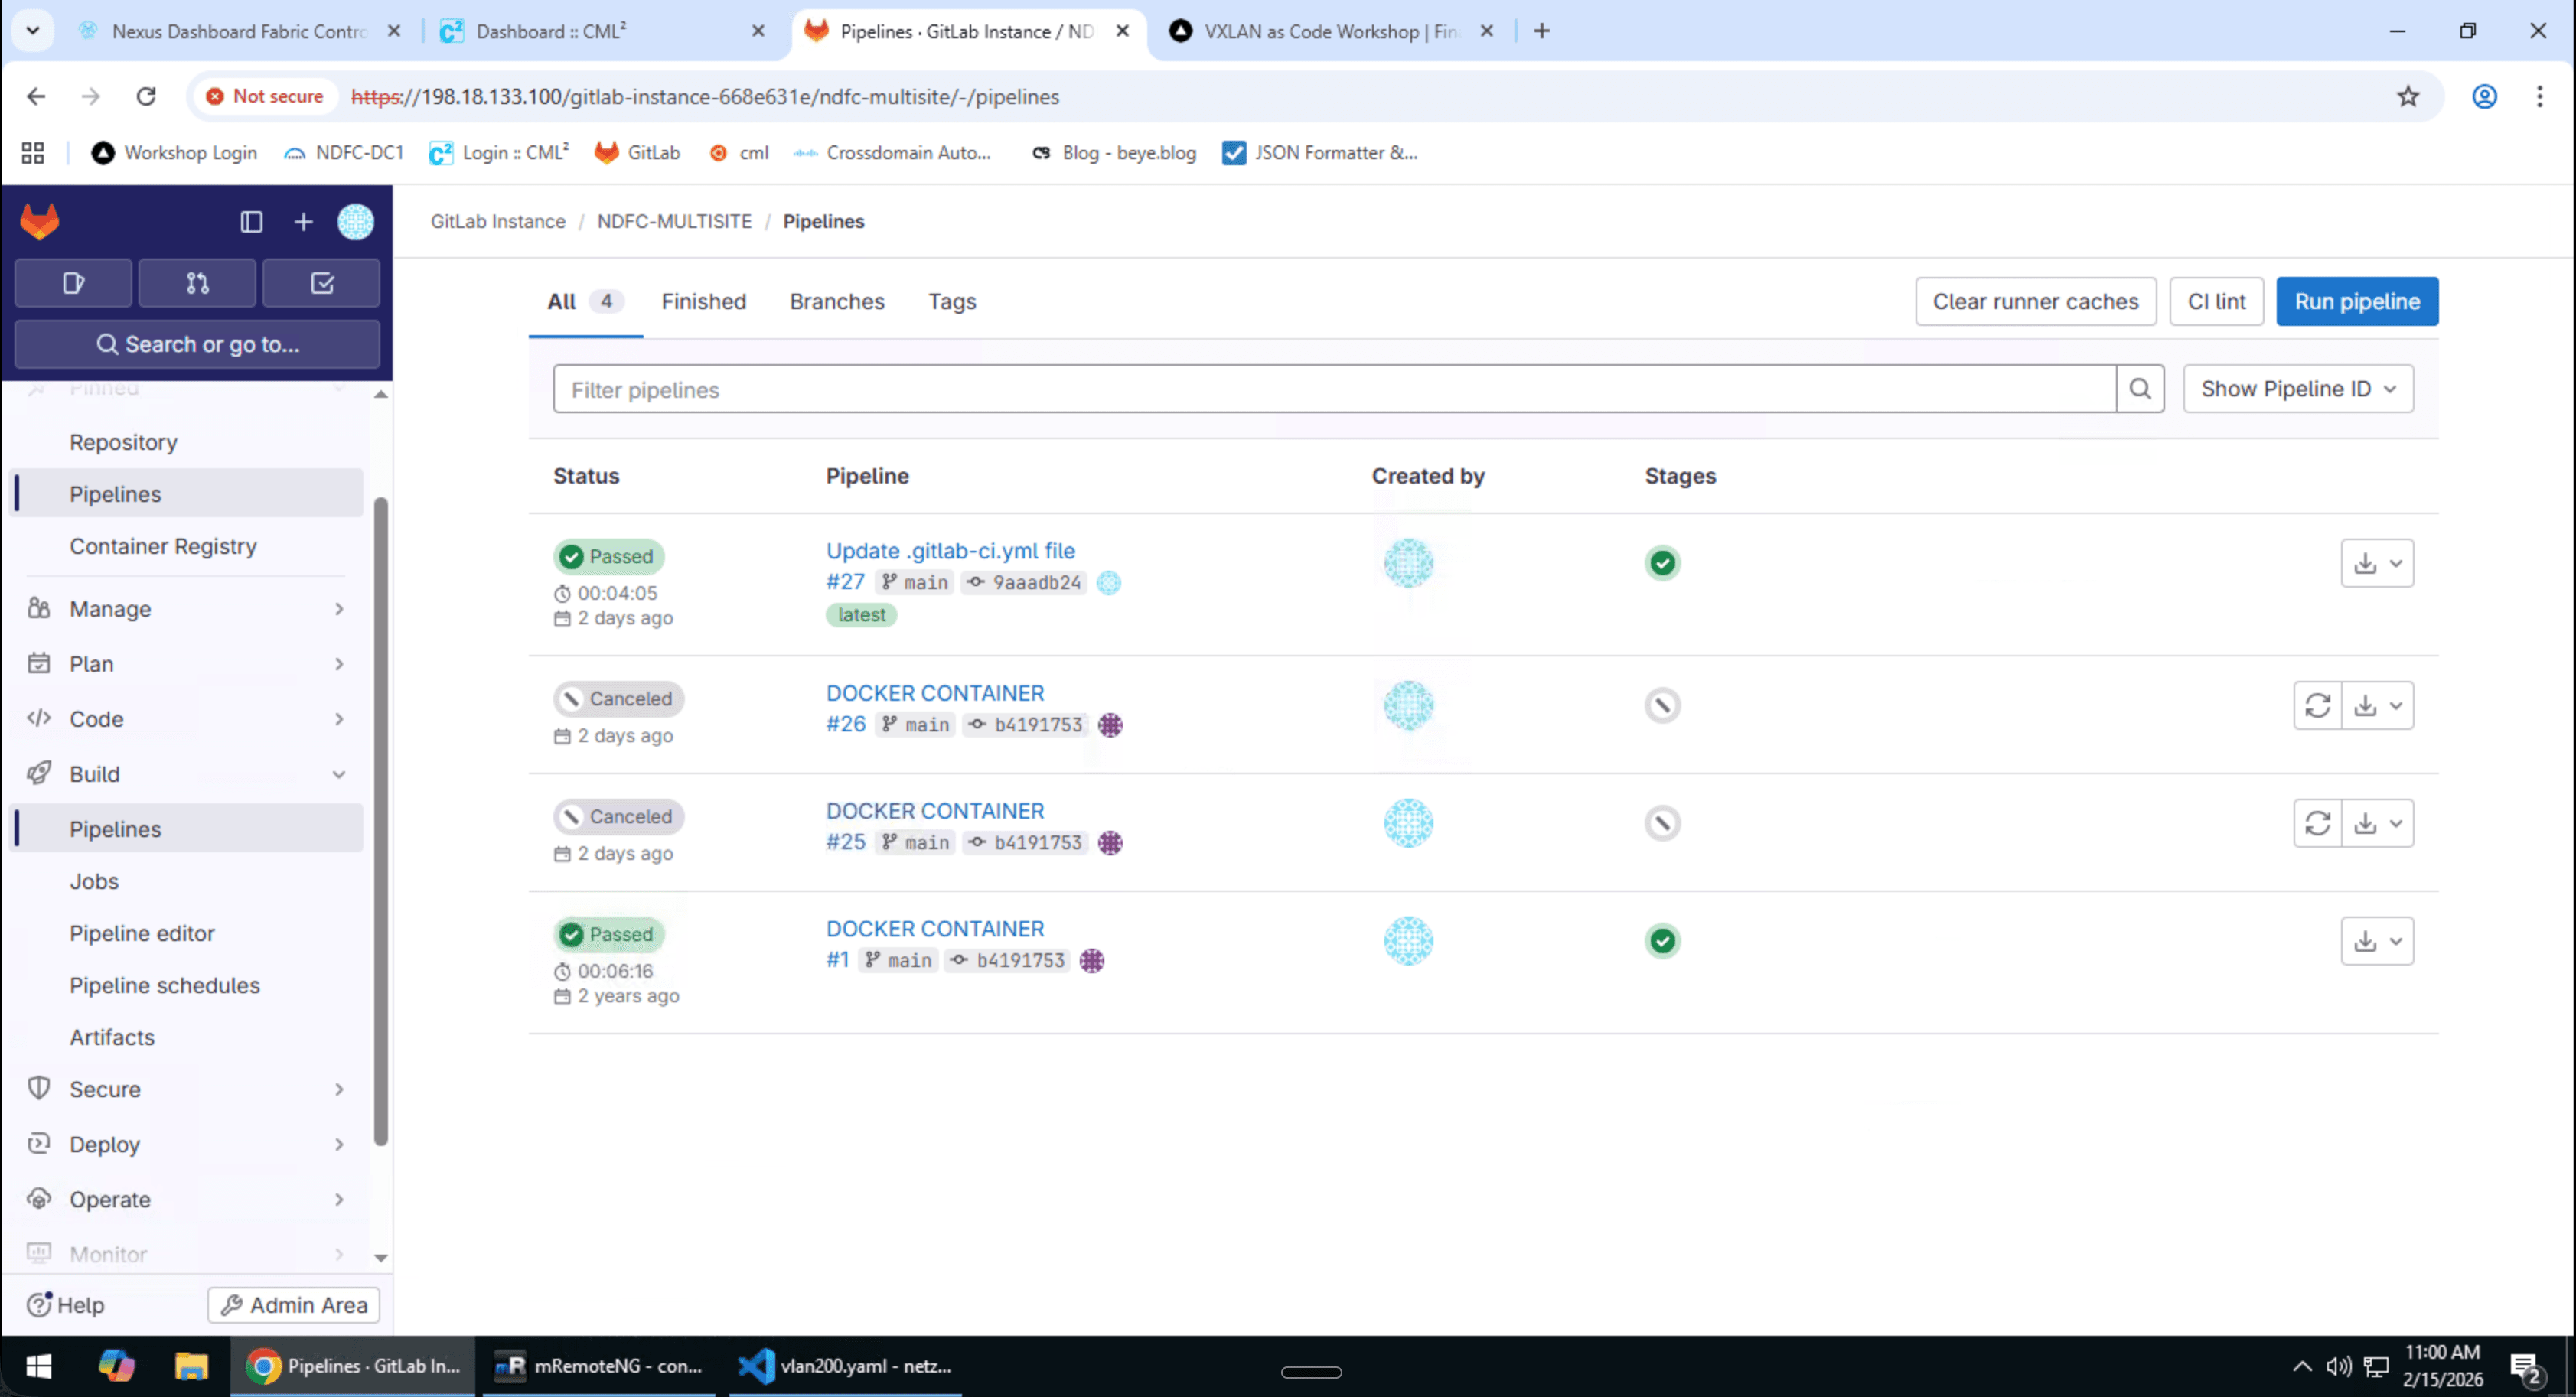2576x1397 pixels.
Task: Open the to-do list icon in sidebar
Action: (x=321, y=283)
